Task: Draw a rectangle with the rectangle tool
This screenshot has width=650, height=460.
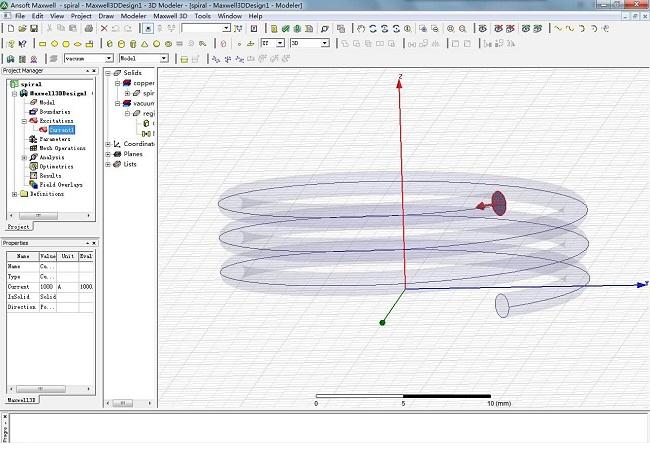Action: click(x=42, y=44)
